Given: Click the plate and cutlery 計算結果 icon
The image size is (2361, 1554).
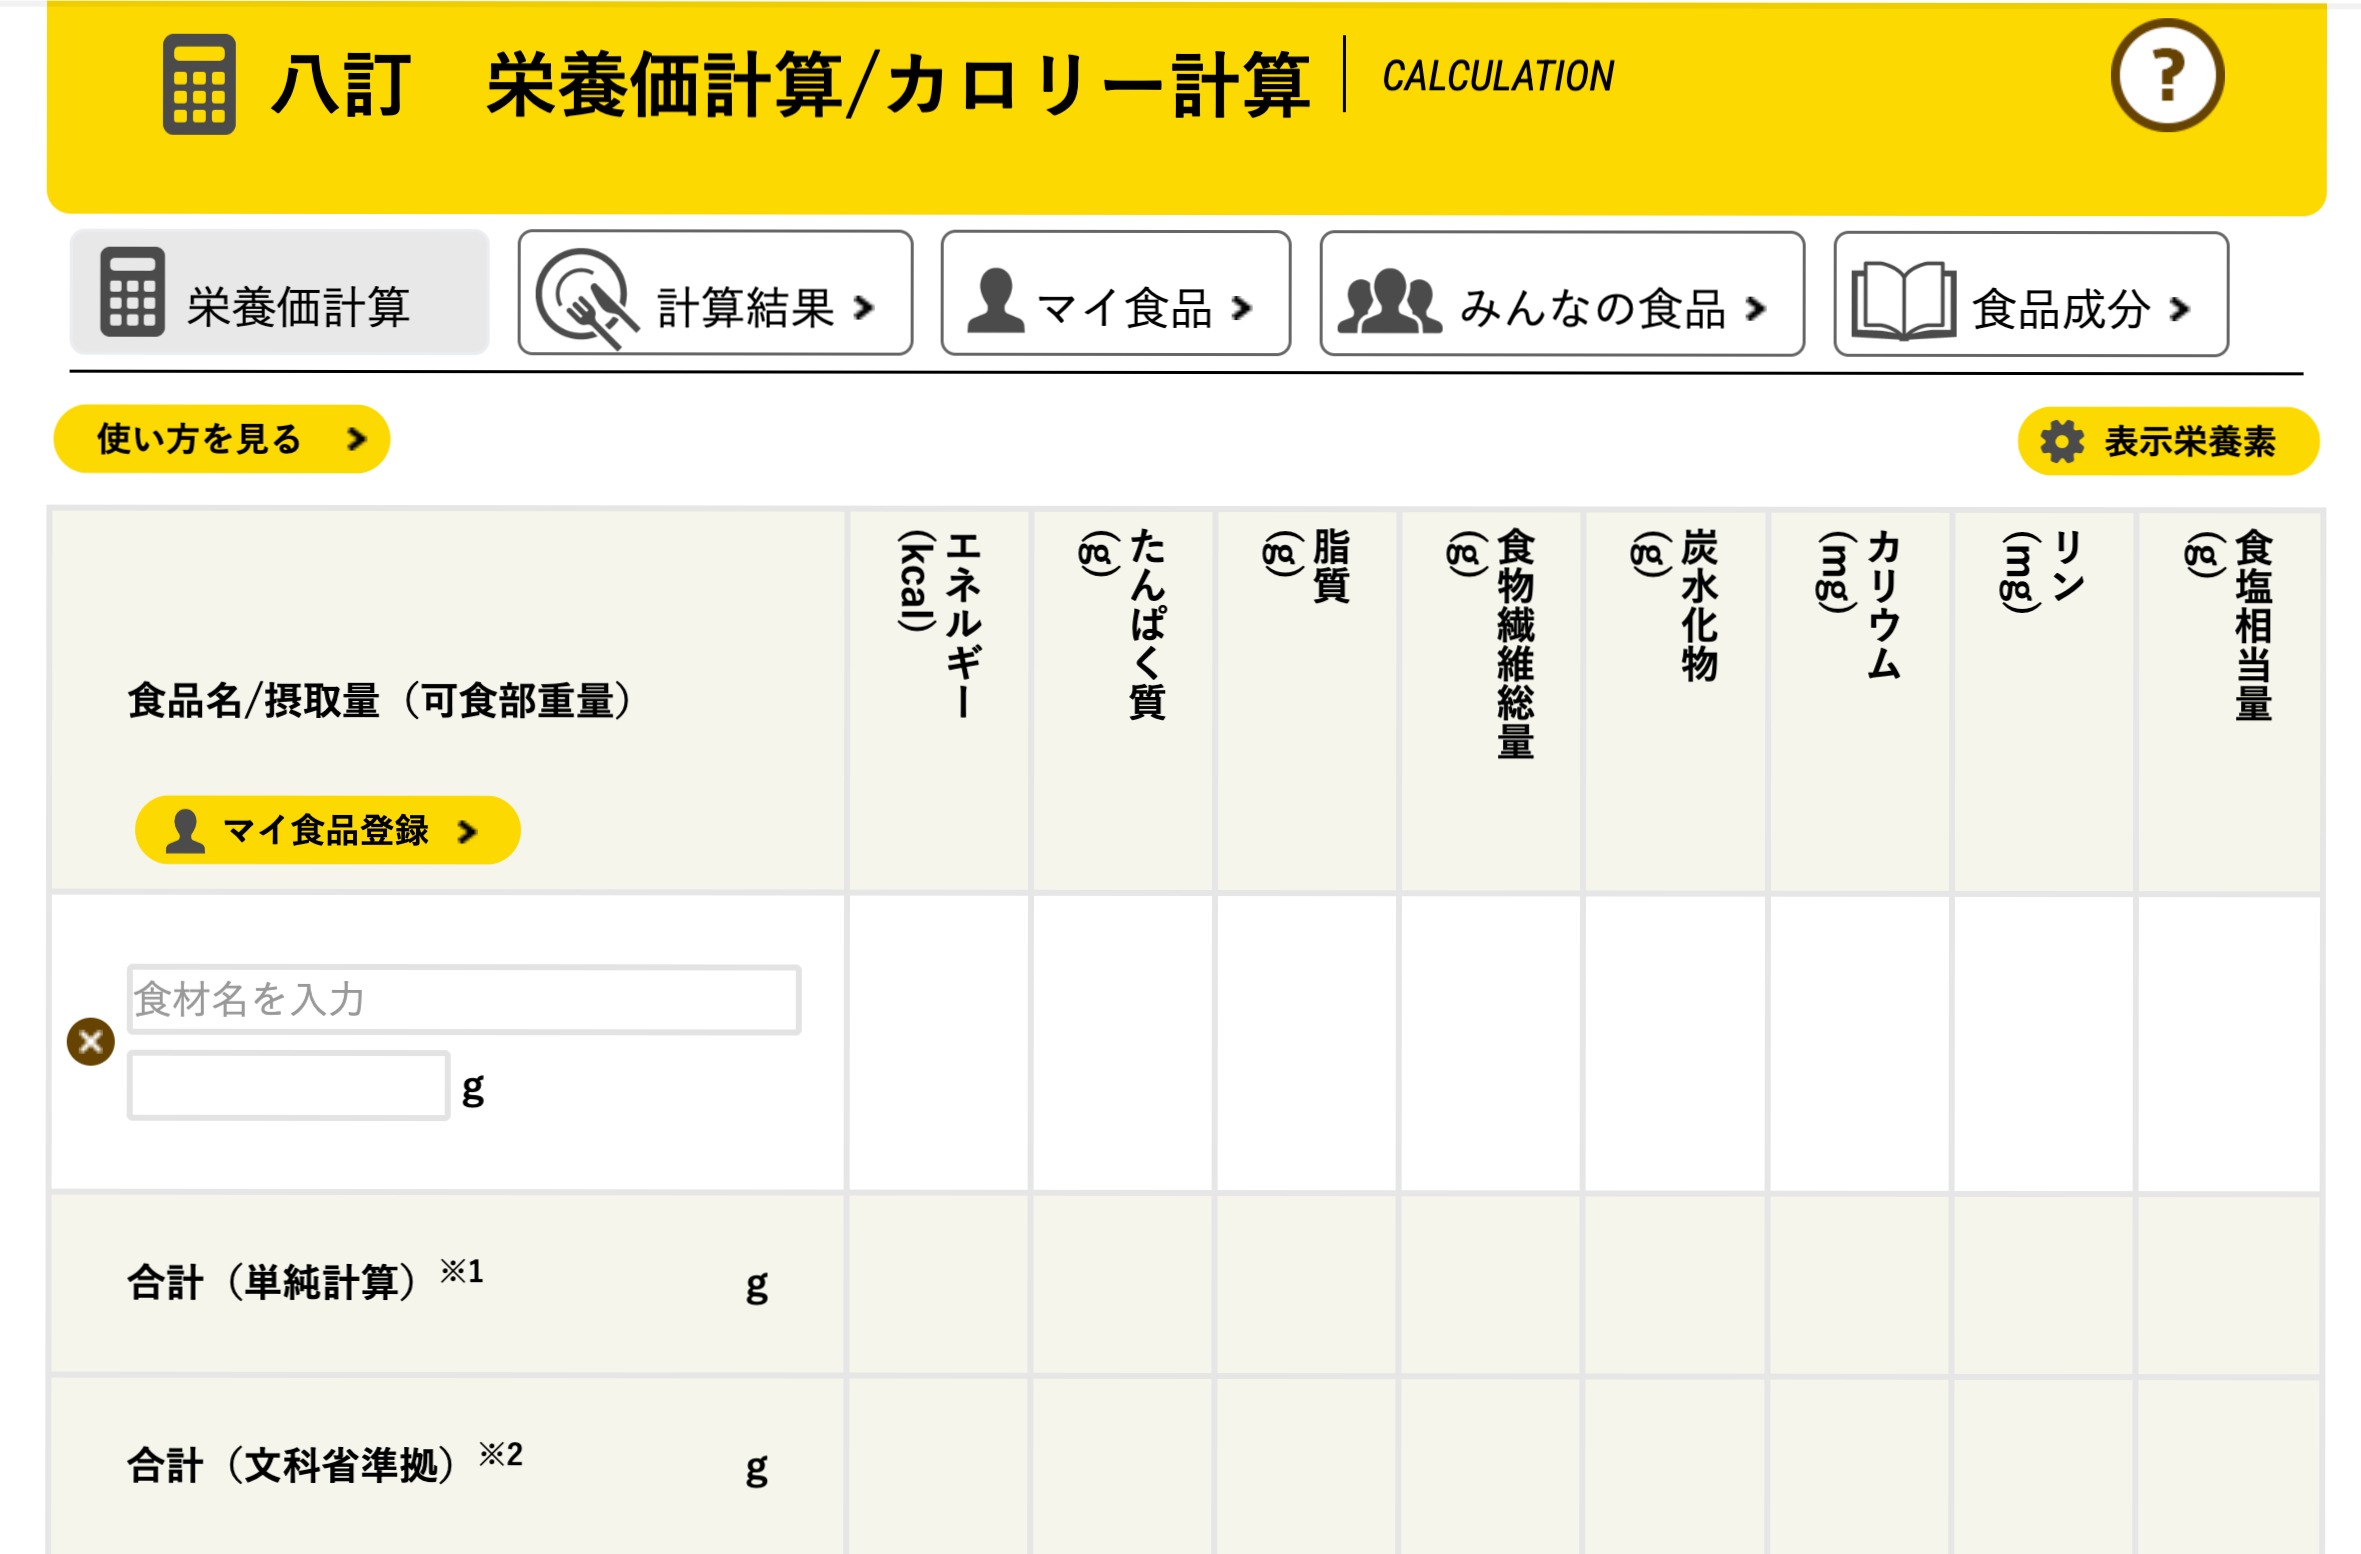Looking at the screenshot, I should tap(587, 298).
